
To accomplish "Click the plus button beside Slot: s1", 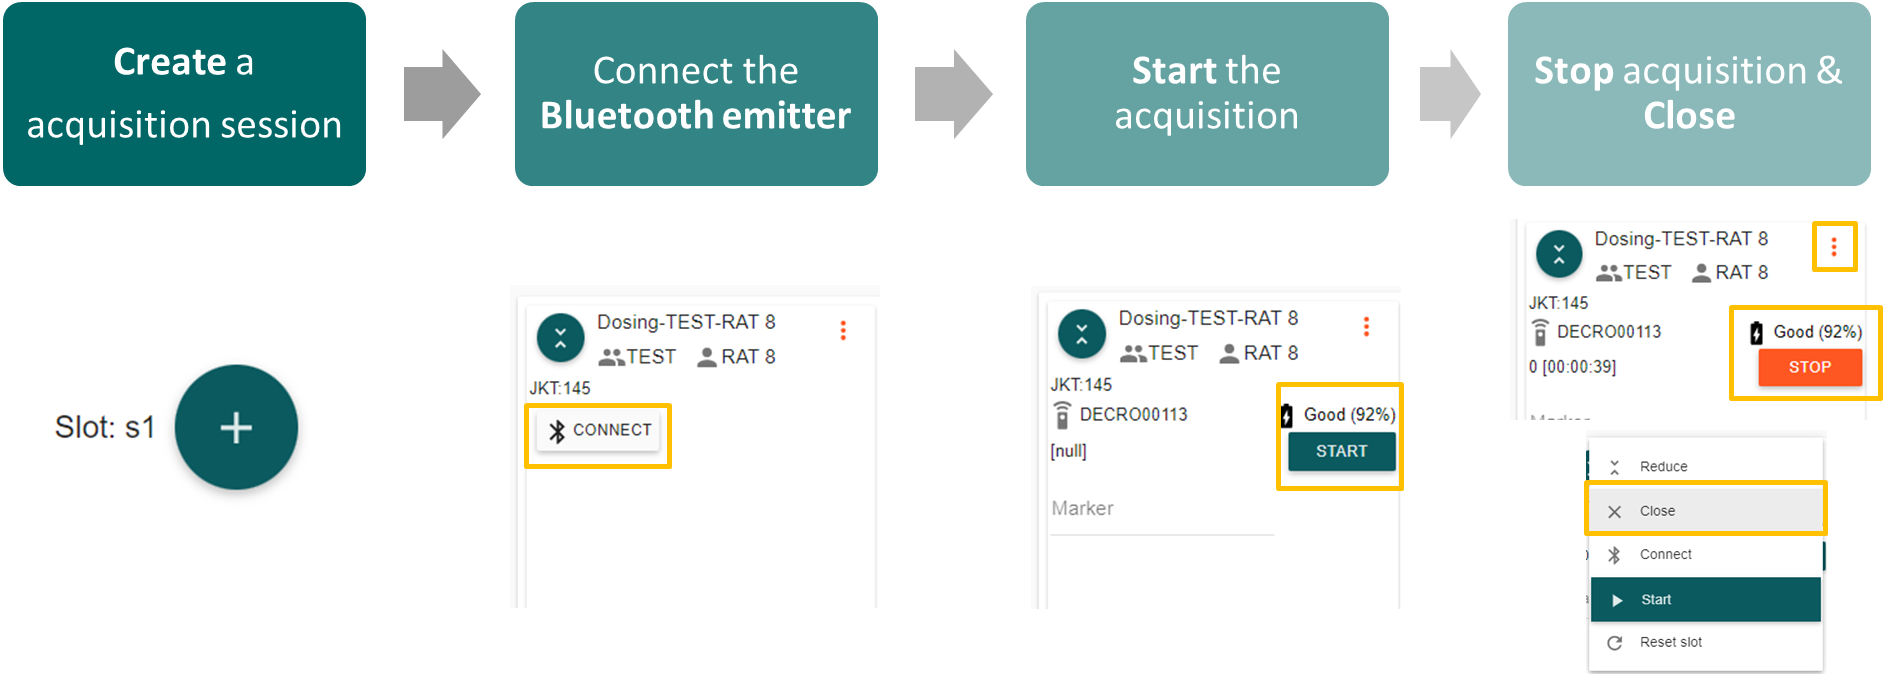I will click(x=236, y=427).
